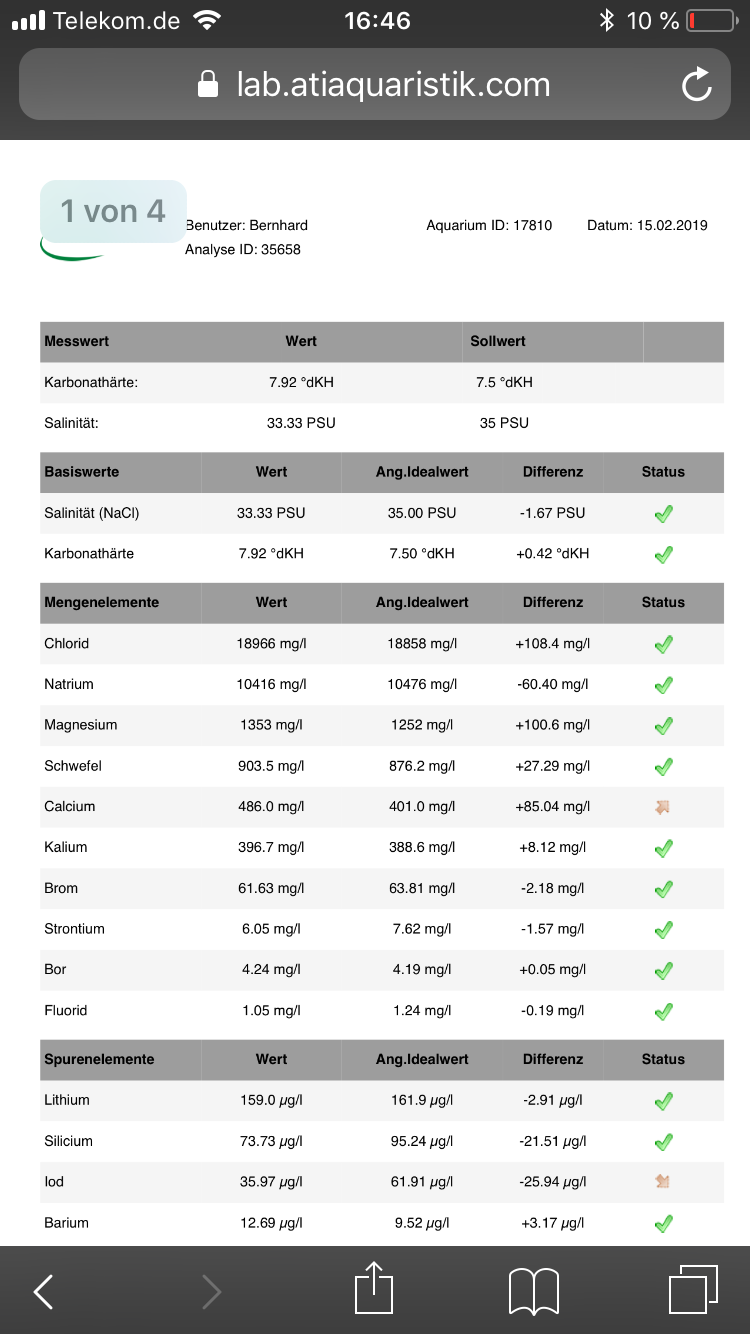This screenshot has width=750, height=1334.
Task: Open the share sheet icon
Action: 375,1288
